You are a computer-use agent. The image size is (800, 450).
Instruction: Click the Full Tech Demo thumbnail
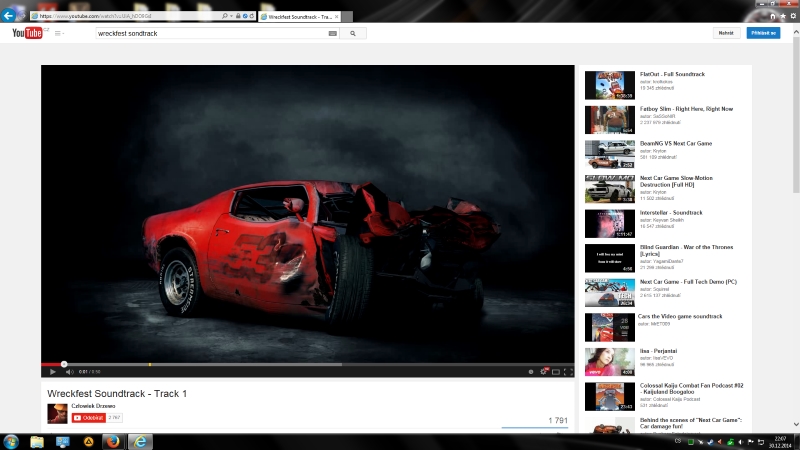(x=610, y=293)
